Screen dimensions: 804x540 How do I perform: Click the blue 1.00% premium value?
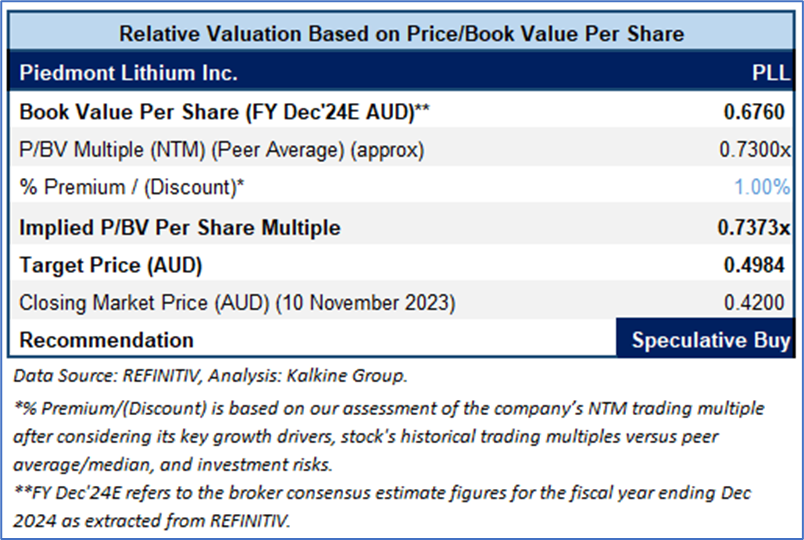tap(763, 187)
